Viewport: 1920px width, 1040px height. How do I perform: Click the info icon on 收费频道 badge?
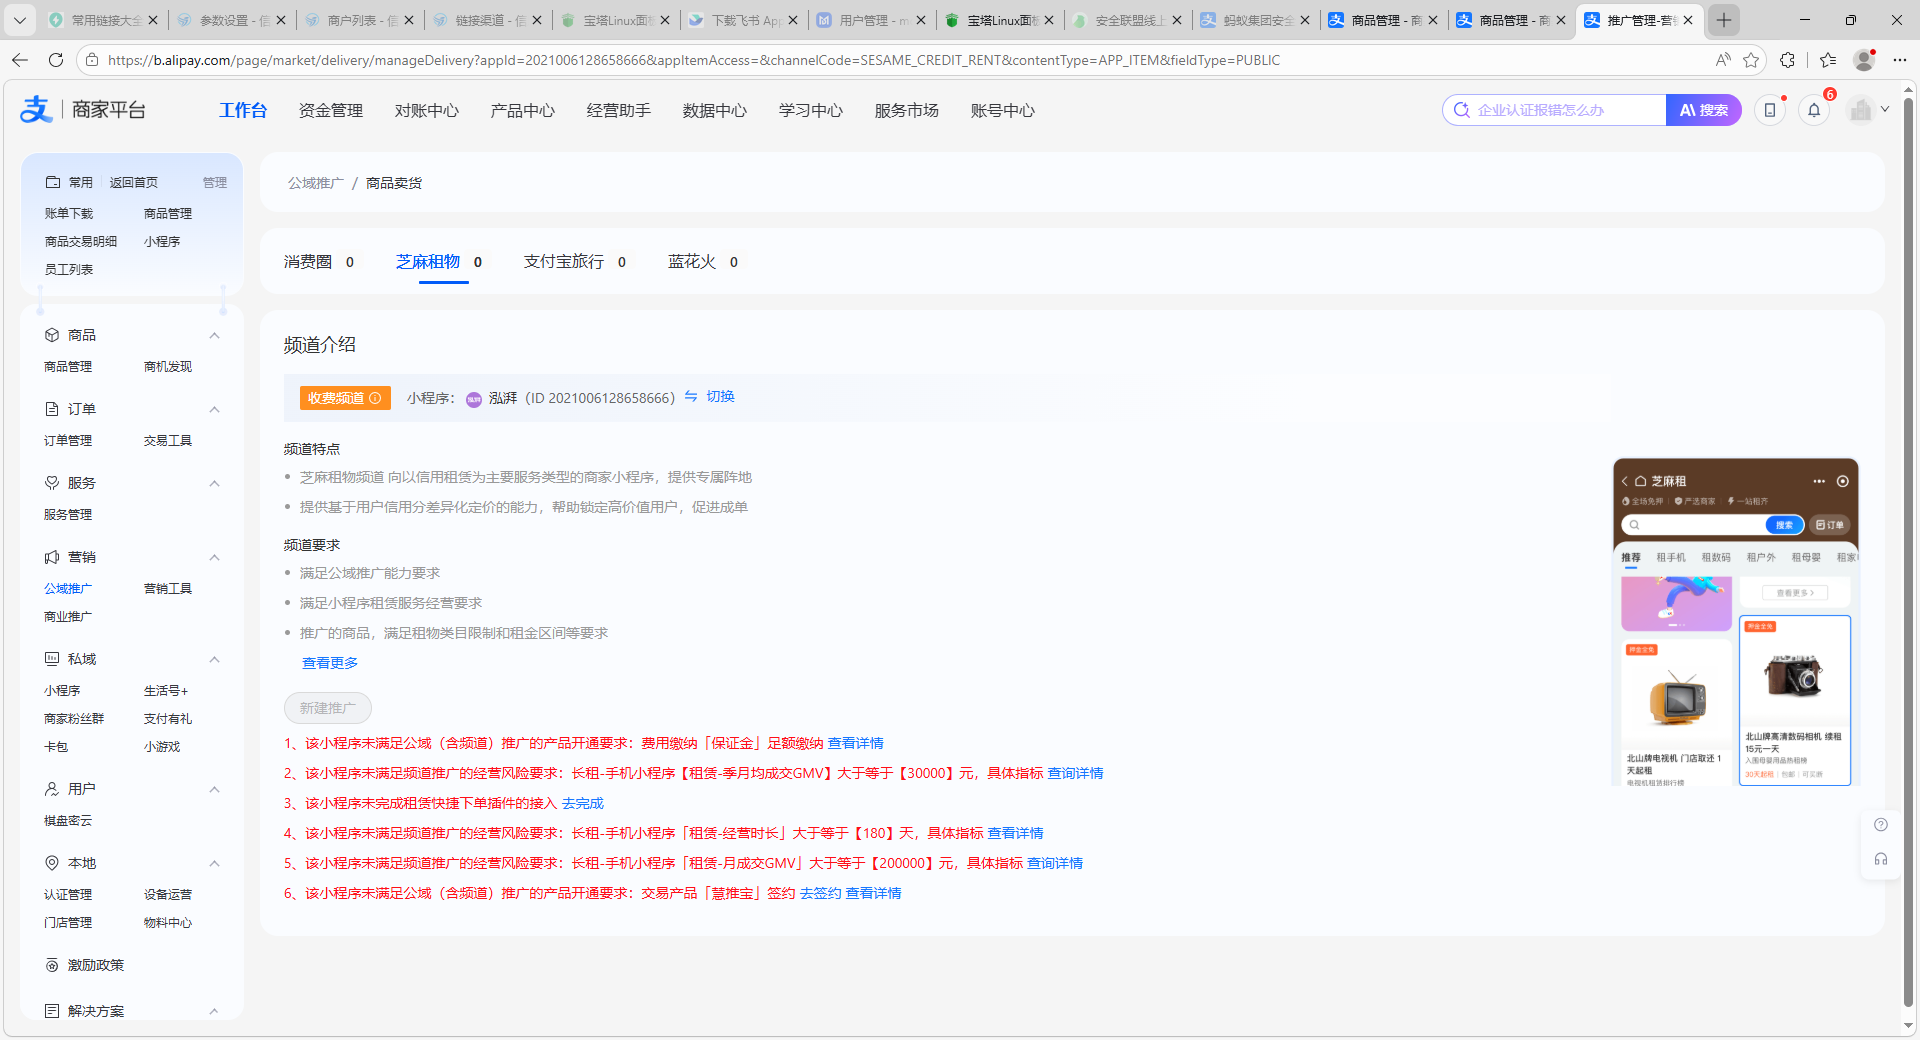pos(376,398)
